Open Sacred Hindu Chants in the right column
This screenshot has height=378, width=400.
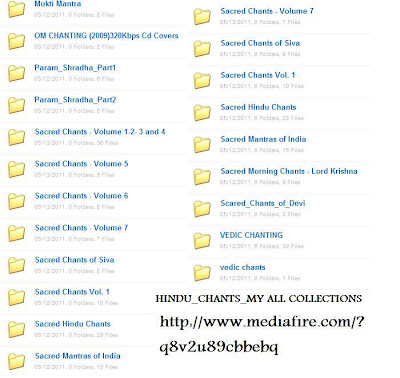pos(258,107)
